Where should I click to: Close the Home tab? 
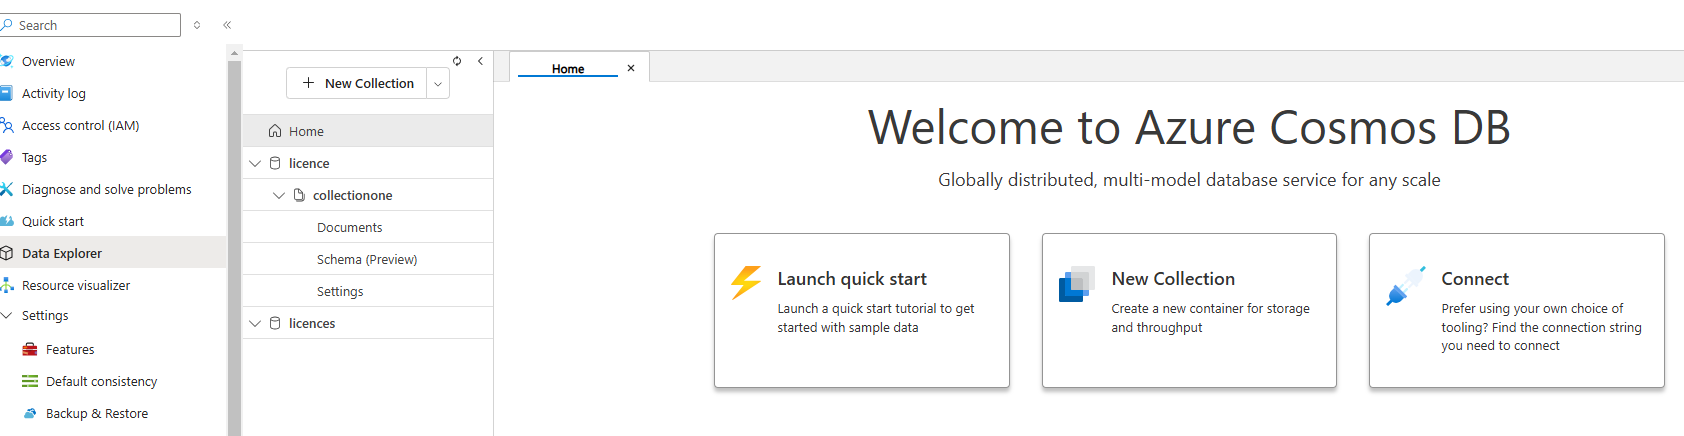click(x=631, y=68)
